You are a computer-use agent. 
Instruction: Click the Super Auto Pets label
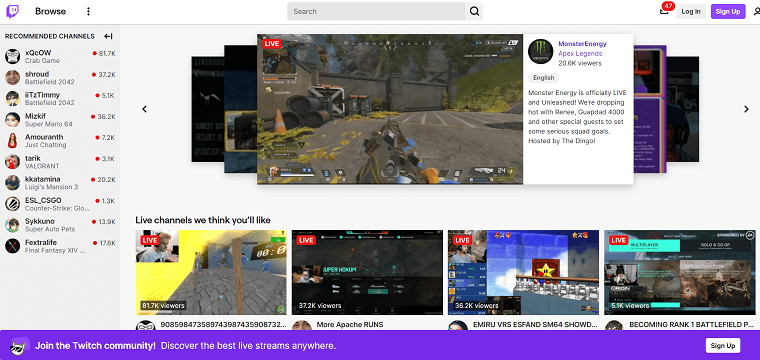[49, 229]
